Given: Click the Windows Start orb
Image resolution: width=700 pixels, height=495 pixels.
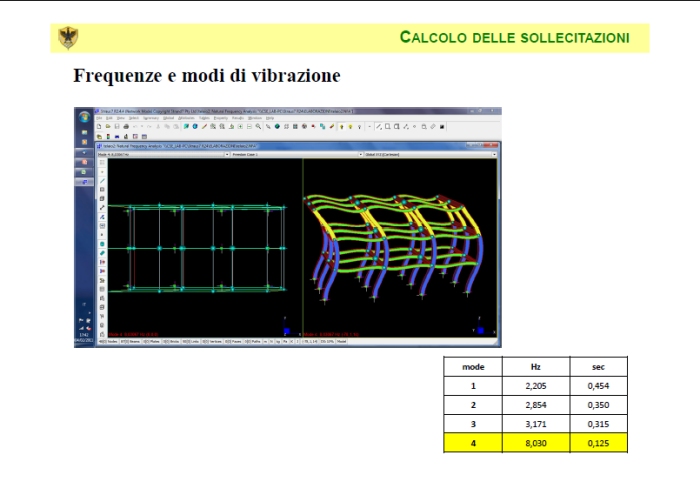Looking at the screenshot, I should pyautogui.click(x=83, y=117).
